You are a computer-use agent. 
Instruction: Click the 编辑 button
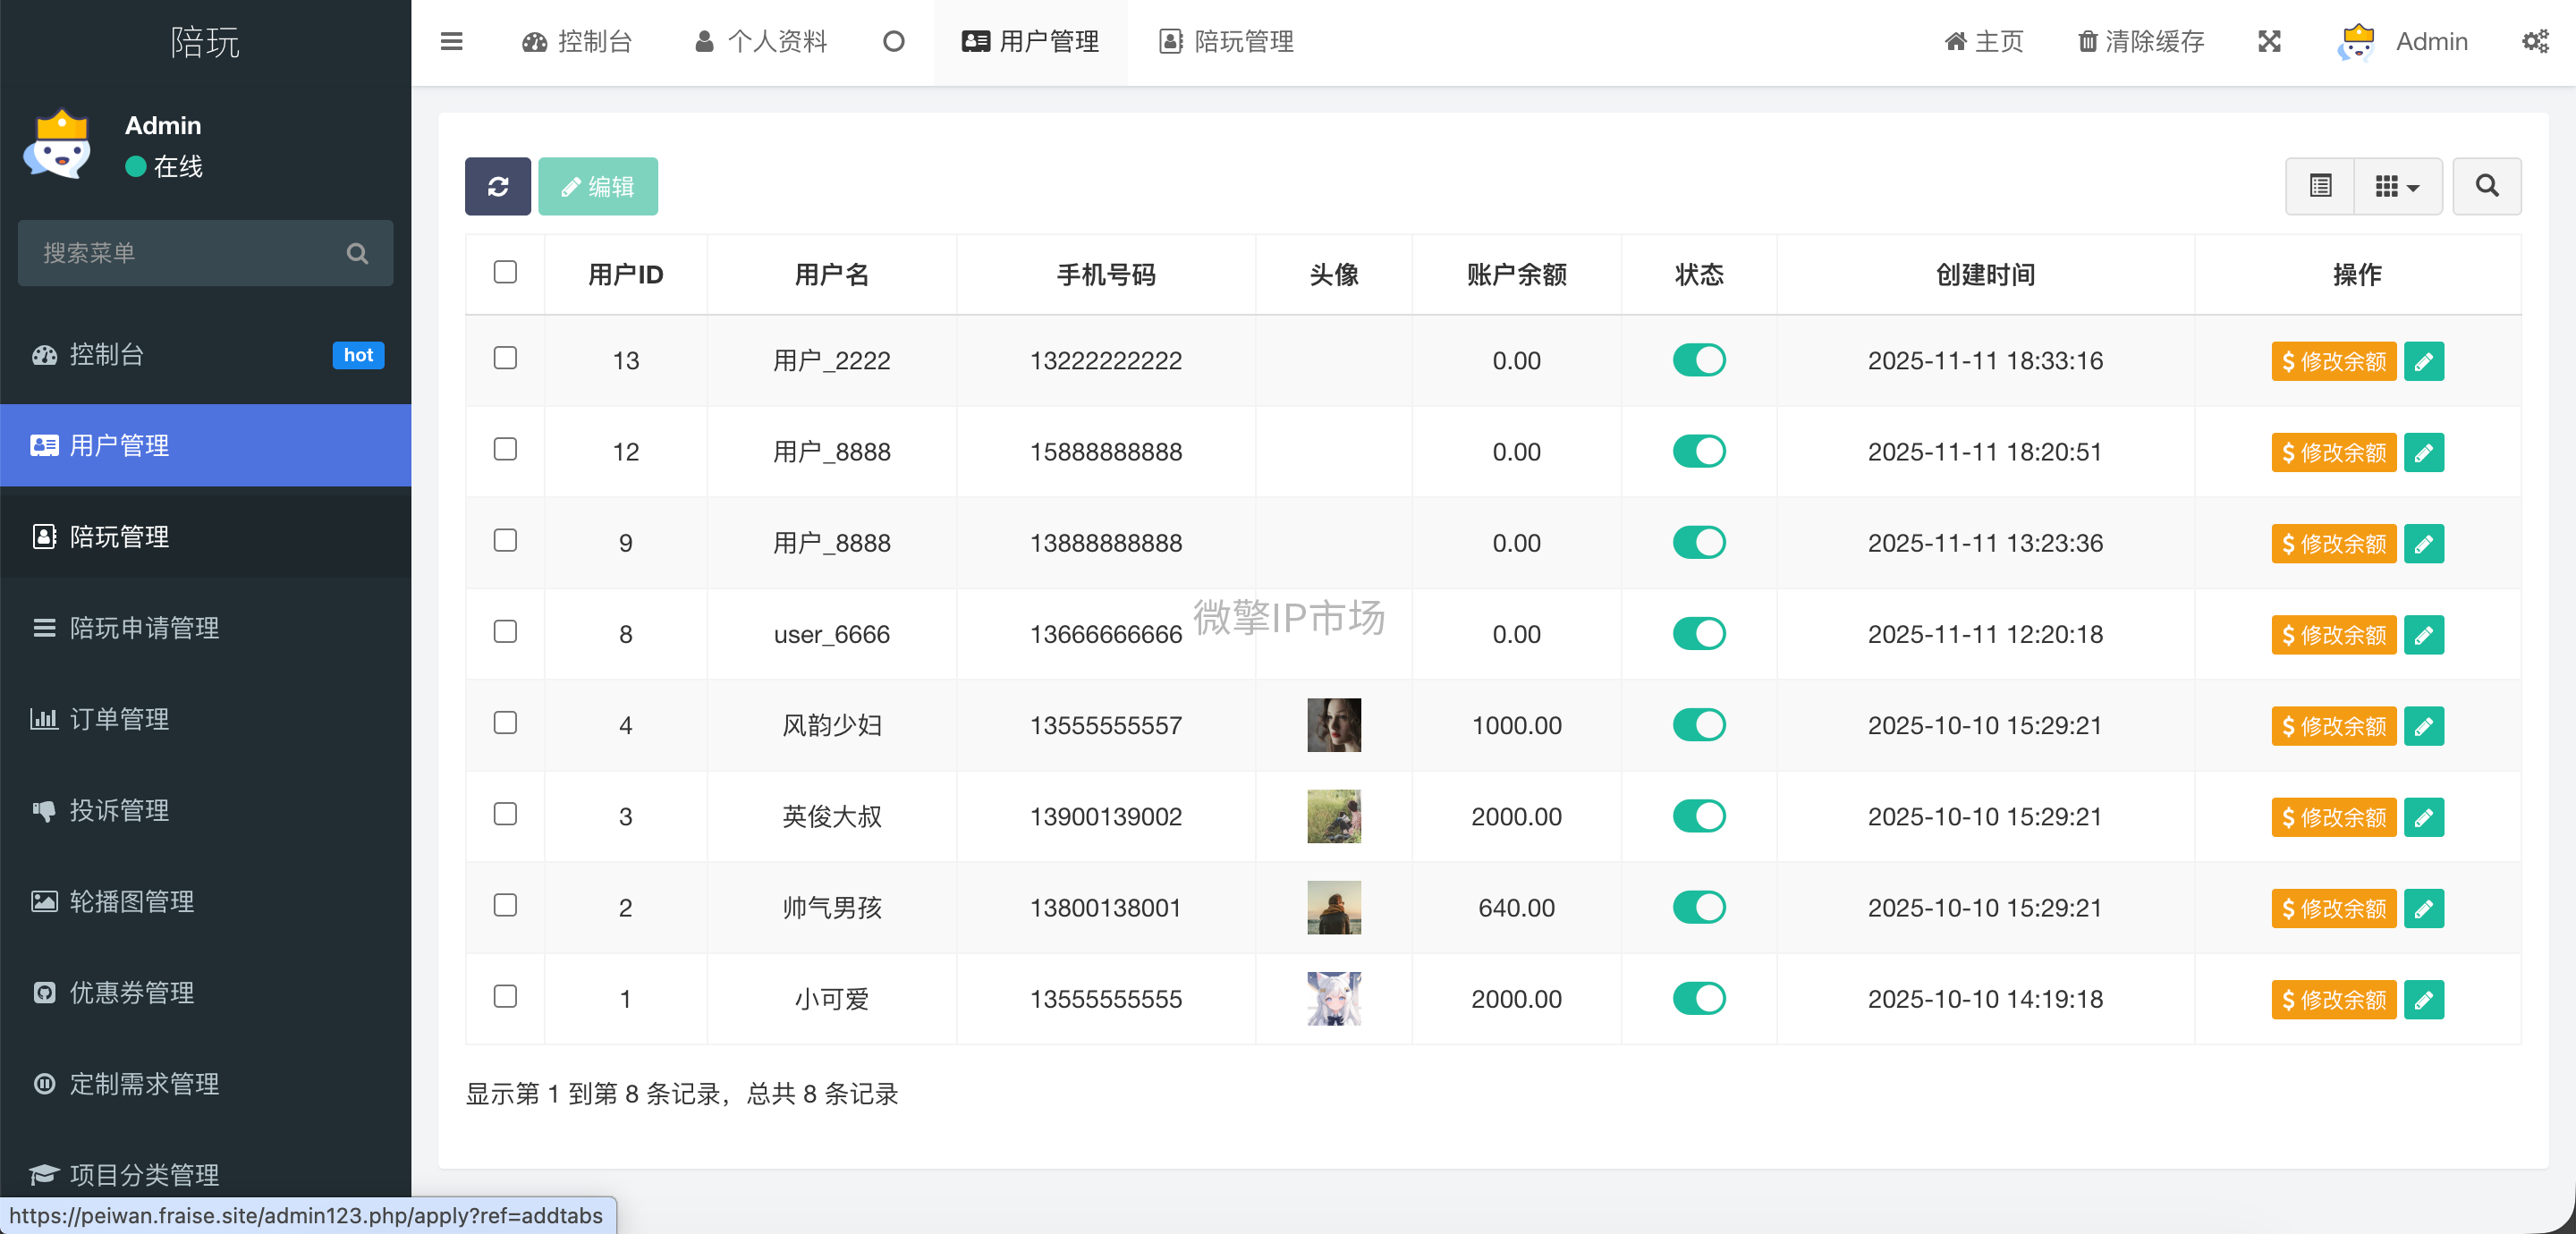pos(598,186)
